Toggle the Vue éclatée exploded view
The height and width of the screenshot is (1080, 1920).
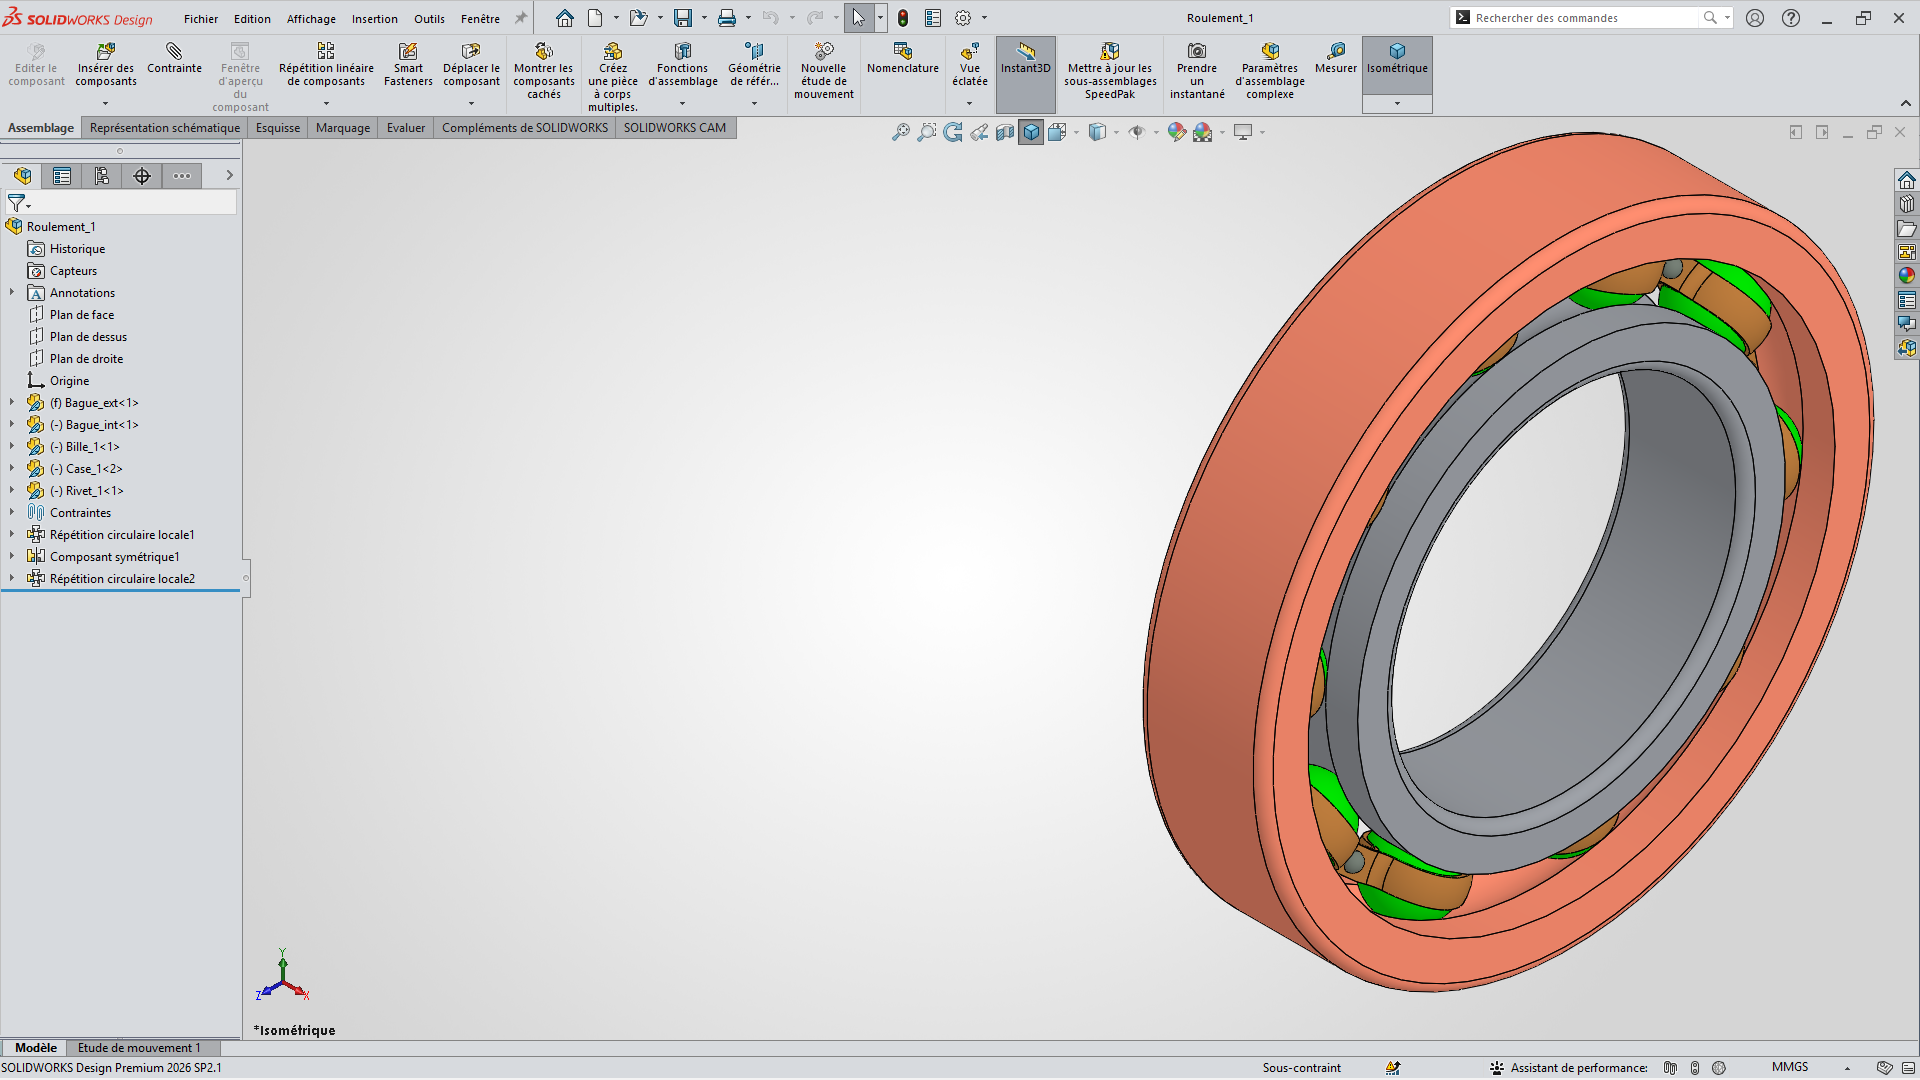point(970,64)
